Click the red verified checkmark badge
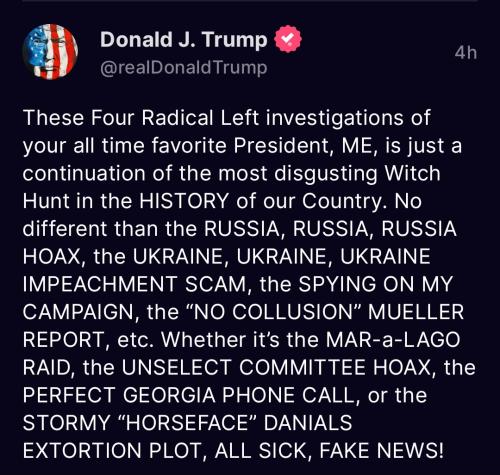Screen dimensions: 500x475 point(288,39)
